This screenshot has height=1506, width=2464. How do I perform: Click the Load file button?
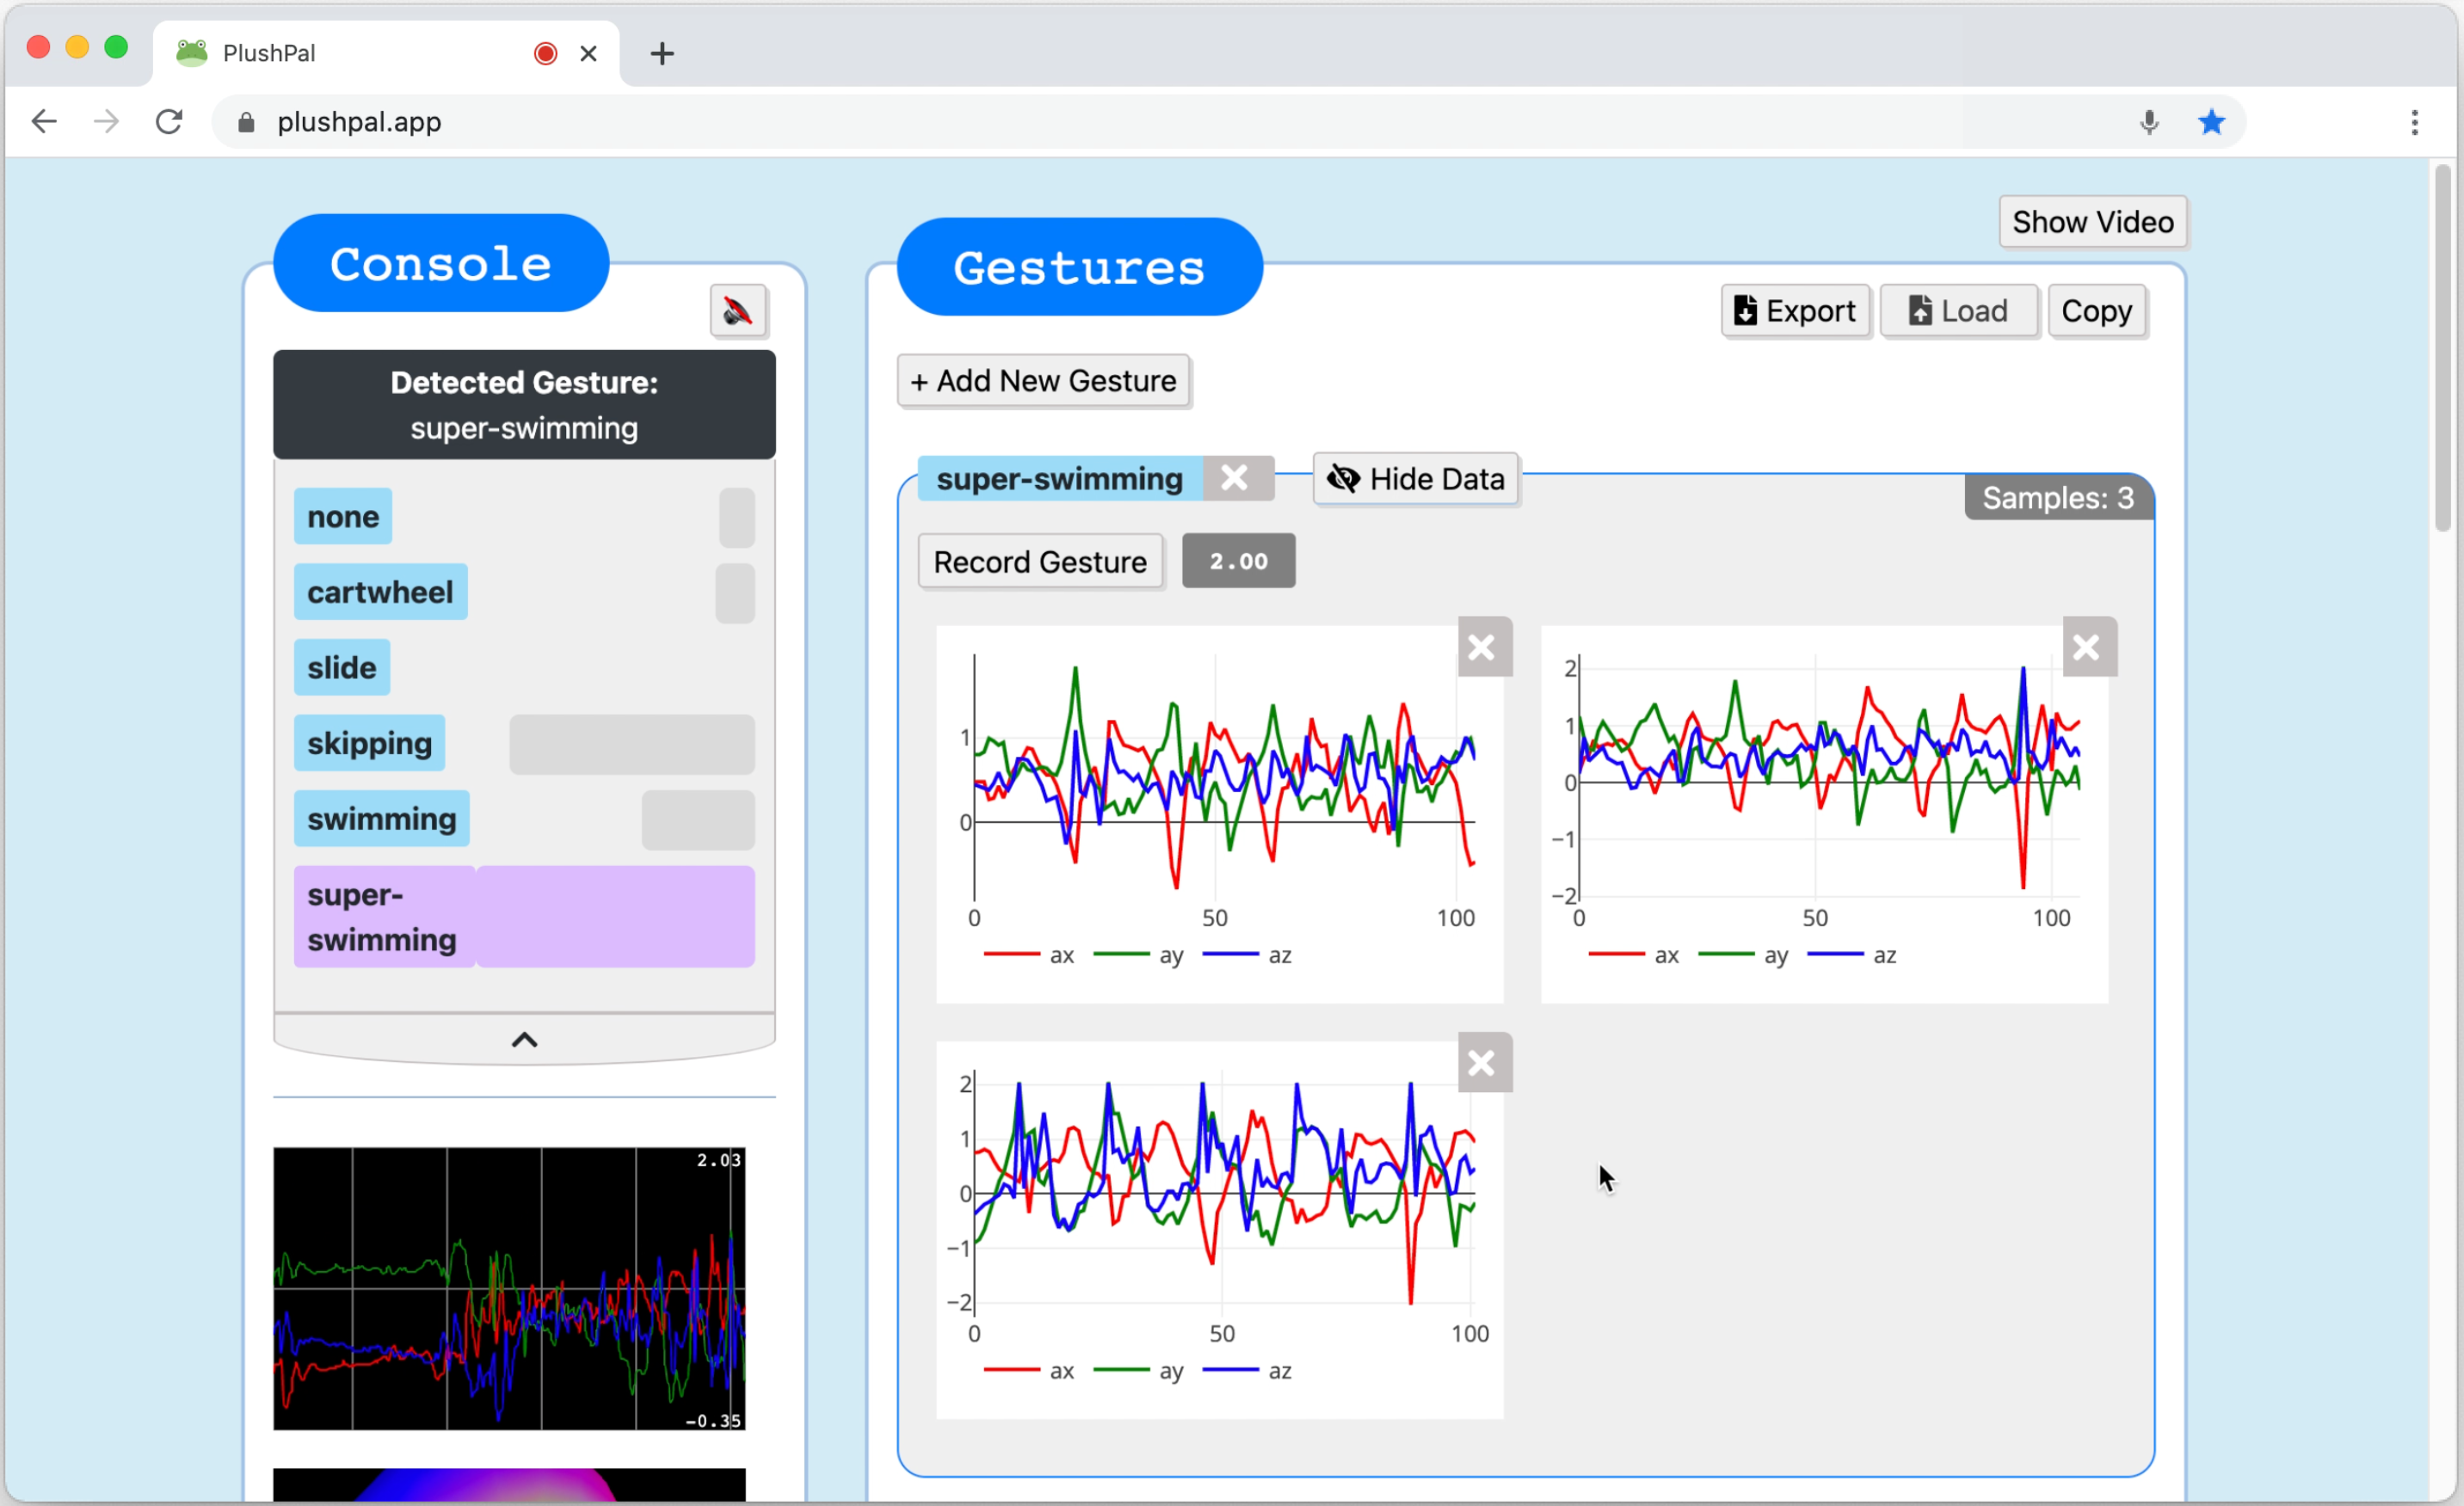1958,311
